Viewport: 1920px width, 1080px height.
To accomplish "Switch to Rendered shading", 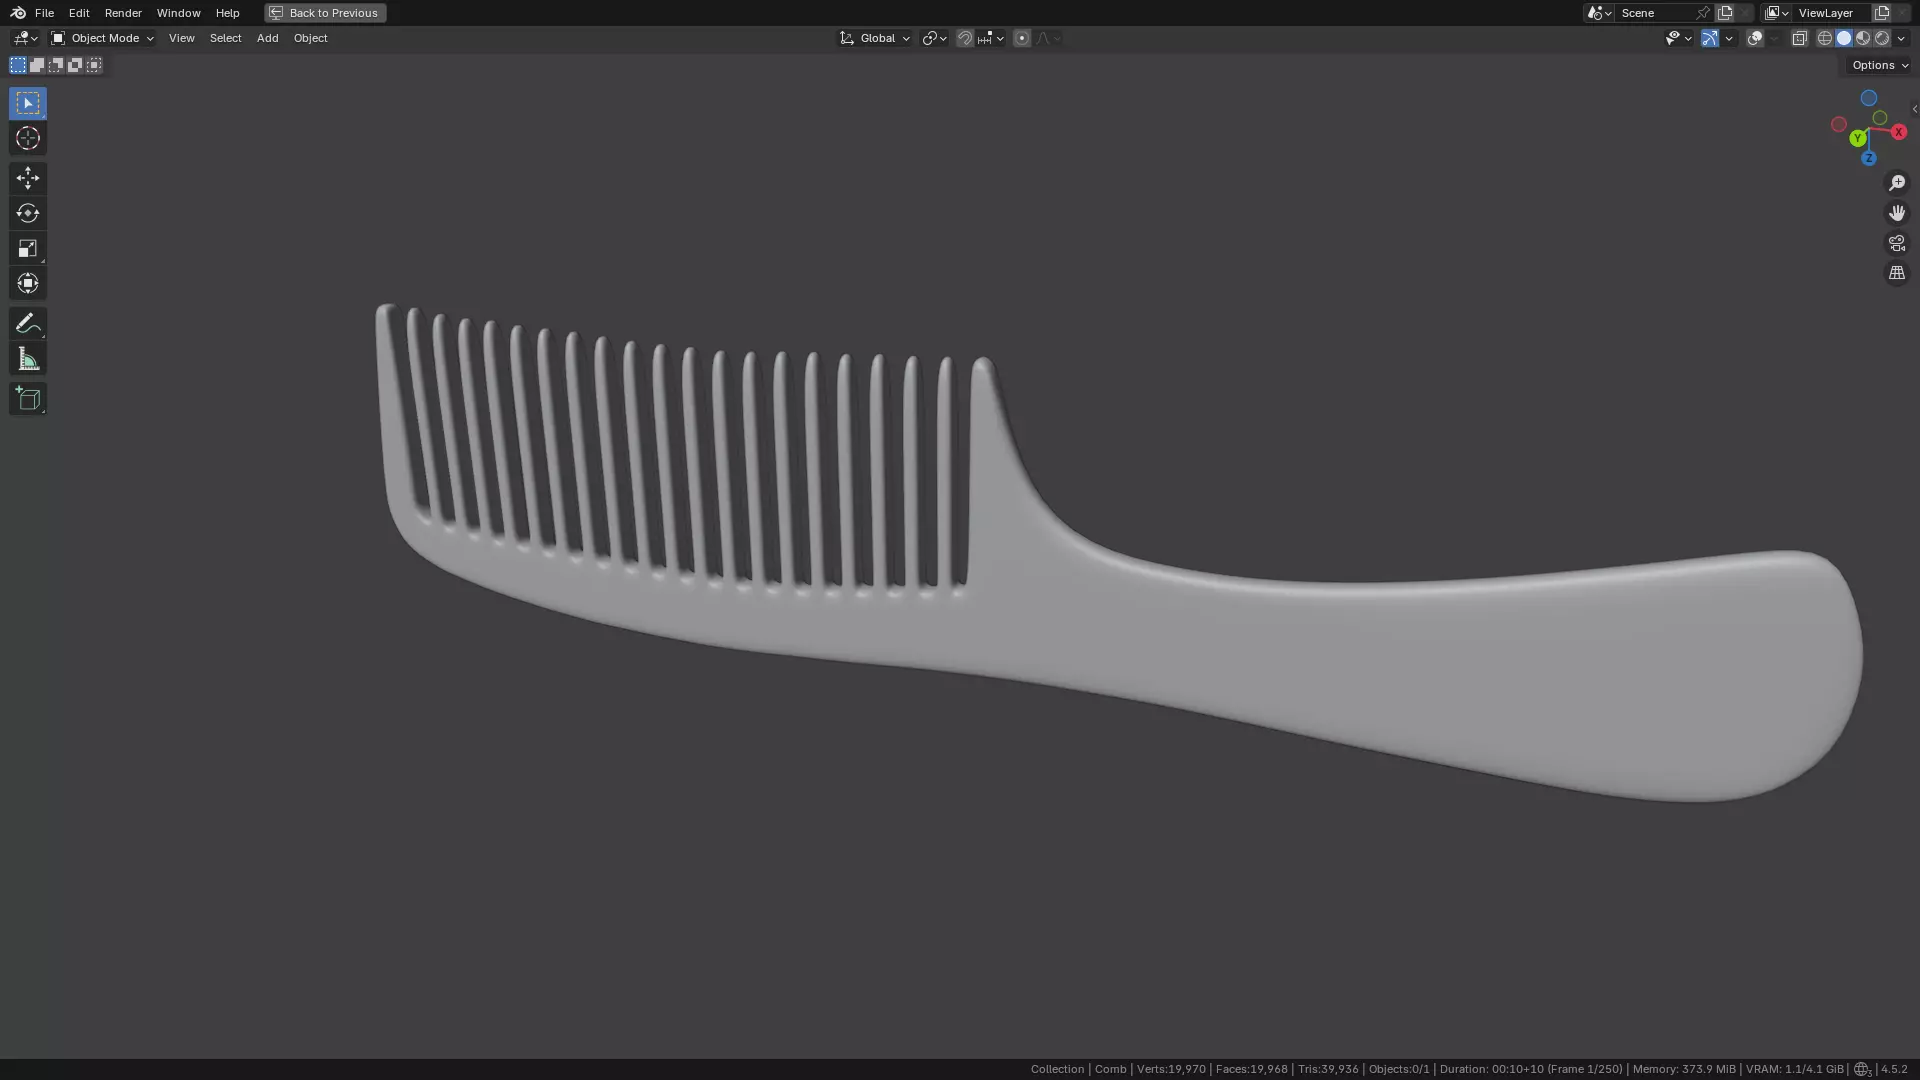I will point(1882,38).
